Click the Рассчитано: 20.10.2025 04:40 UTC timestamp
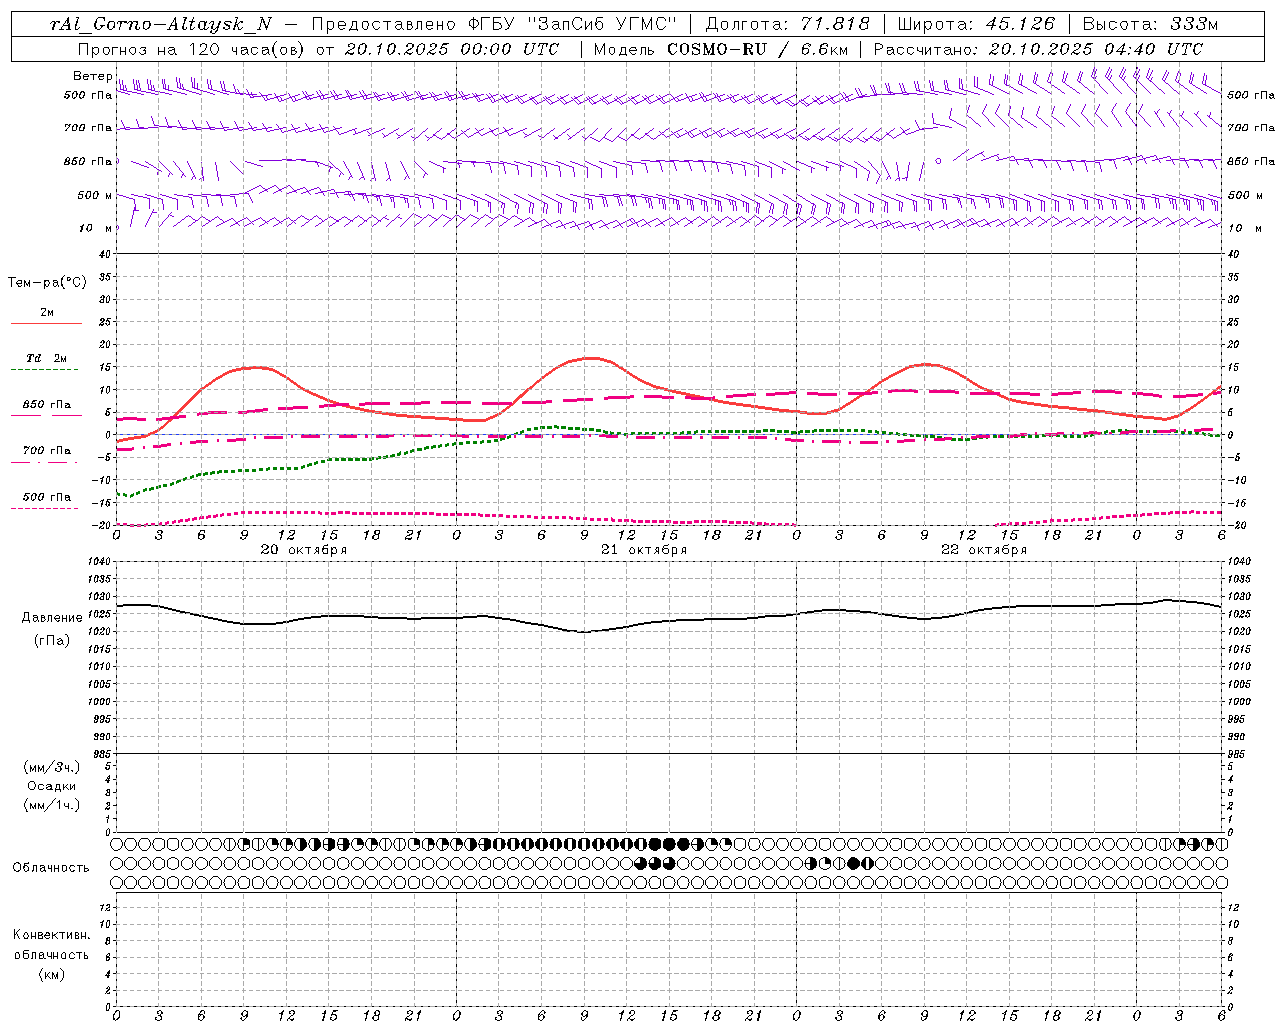Viewport: 1280px width, 1024px height. [x=1038, y=49]
